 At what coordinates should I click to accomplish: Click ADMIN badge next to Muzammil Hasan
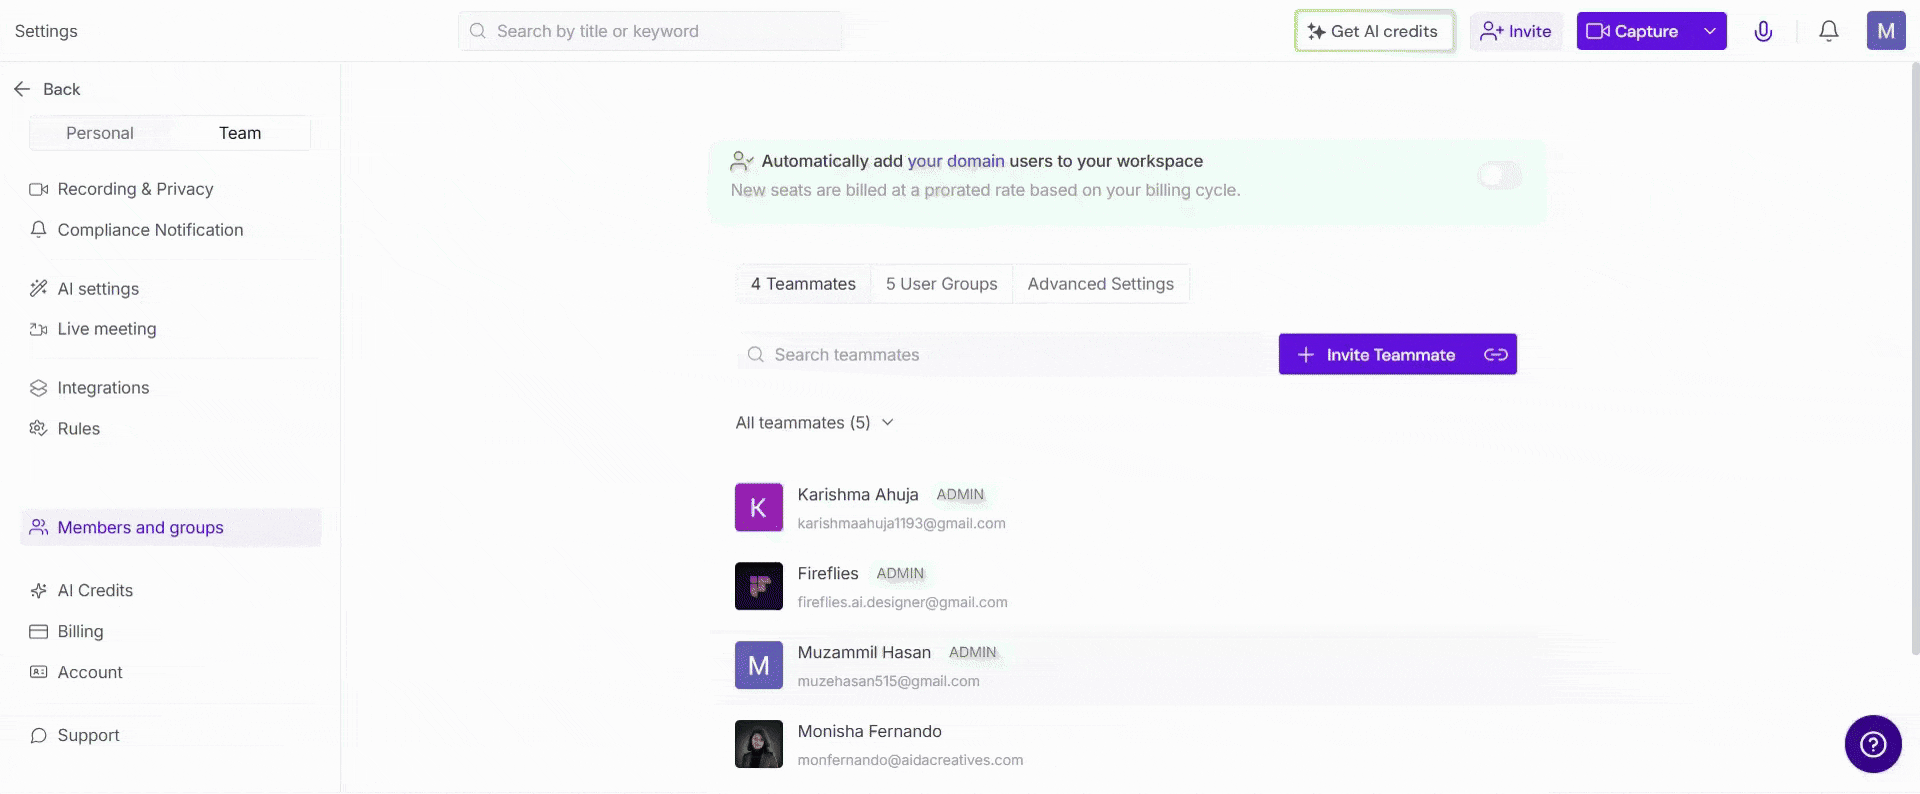coord(972,653)
